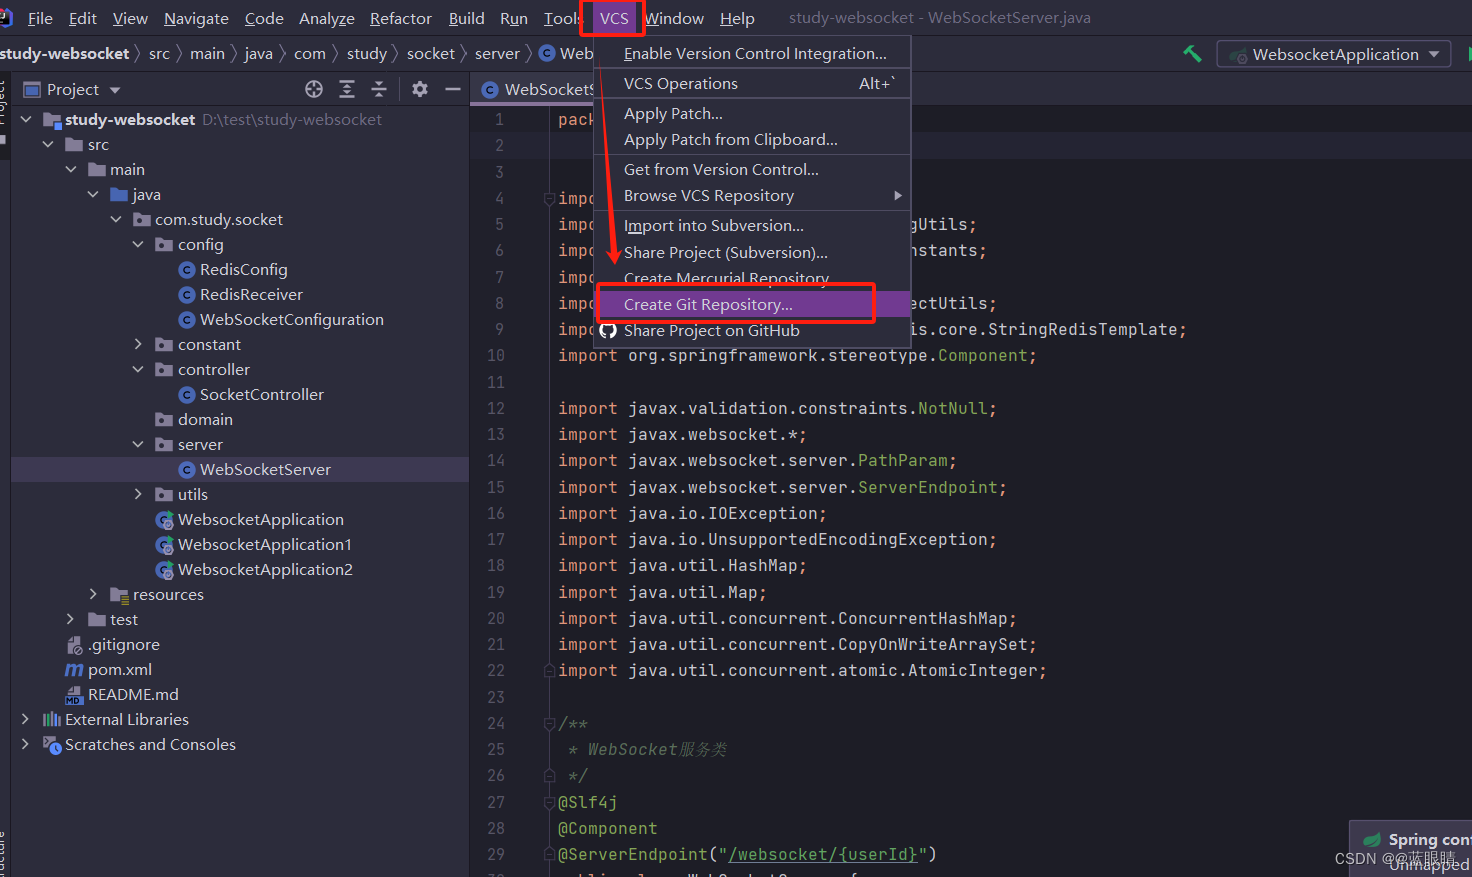This screenshot has width=1472, height=877.
Task: Open WebsocketApplication1 class
Action: pyautogui.click(x=264, y=544)
